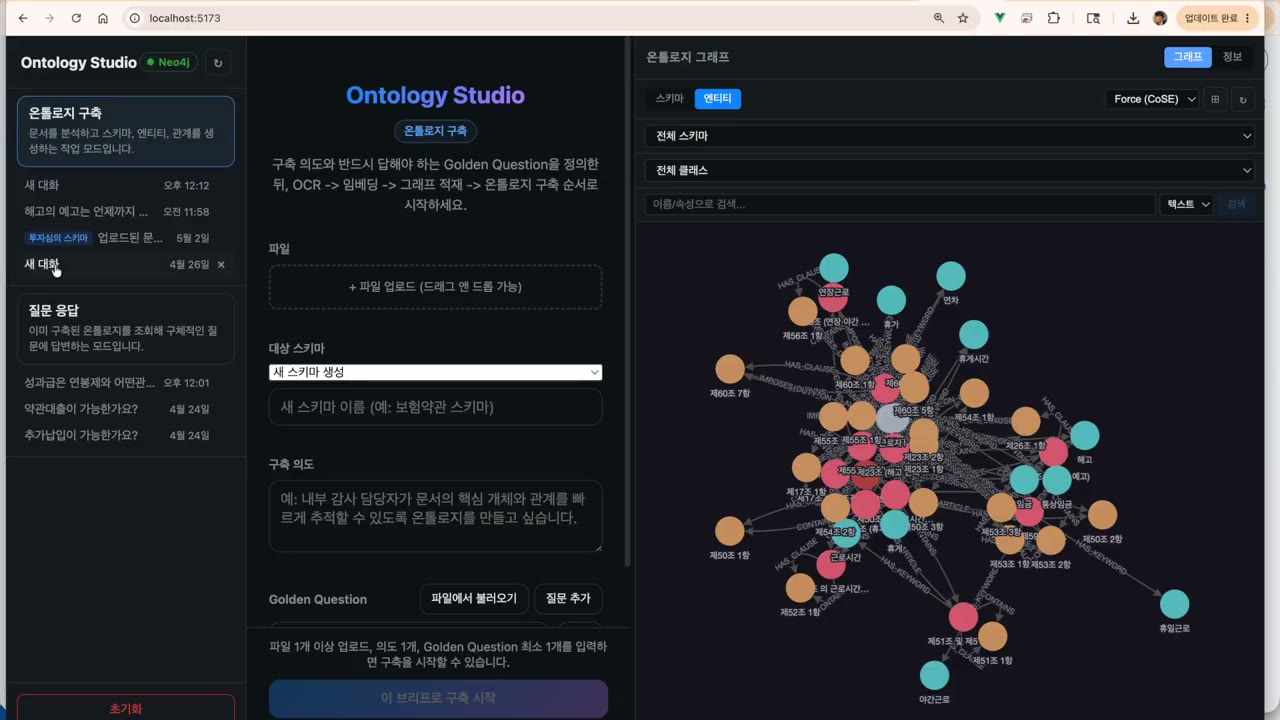Screen dimensions: 1280x720
Task: Focus the browser address bar
Action: 520,18
